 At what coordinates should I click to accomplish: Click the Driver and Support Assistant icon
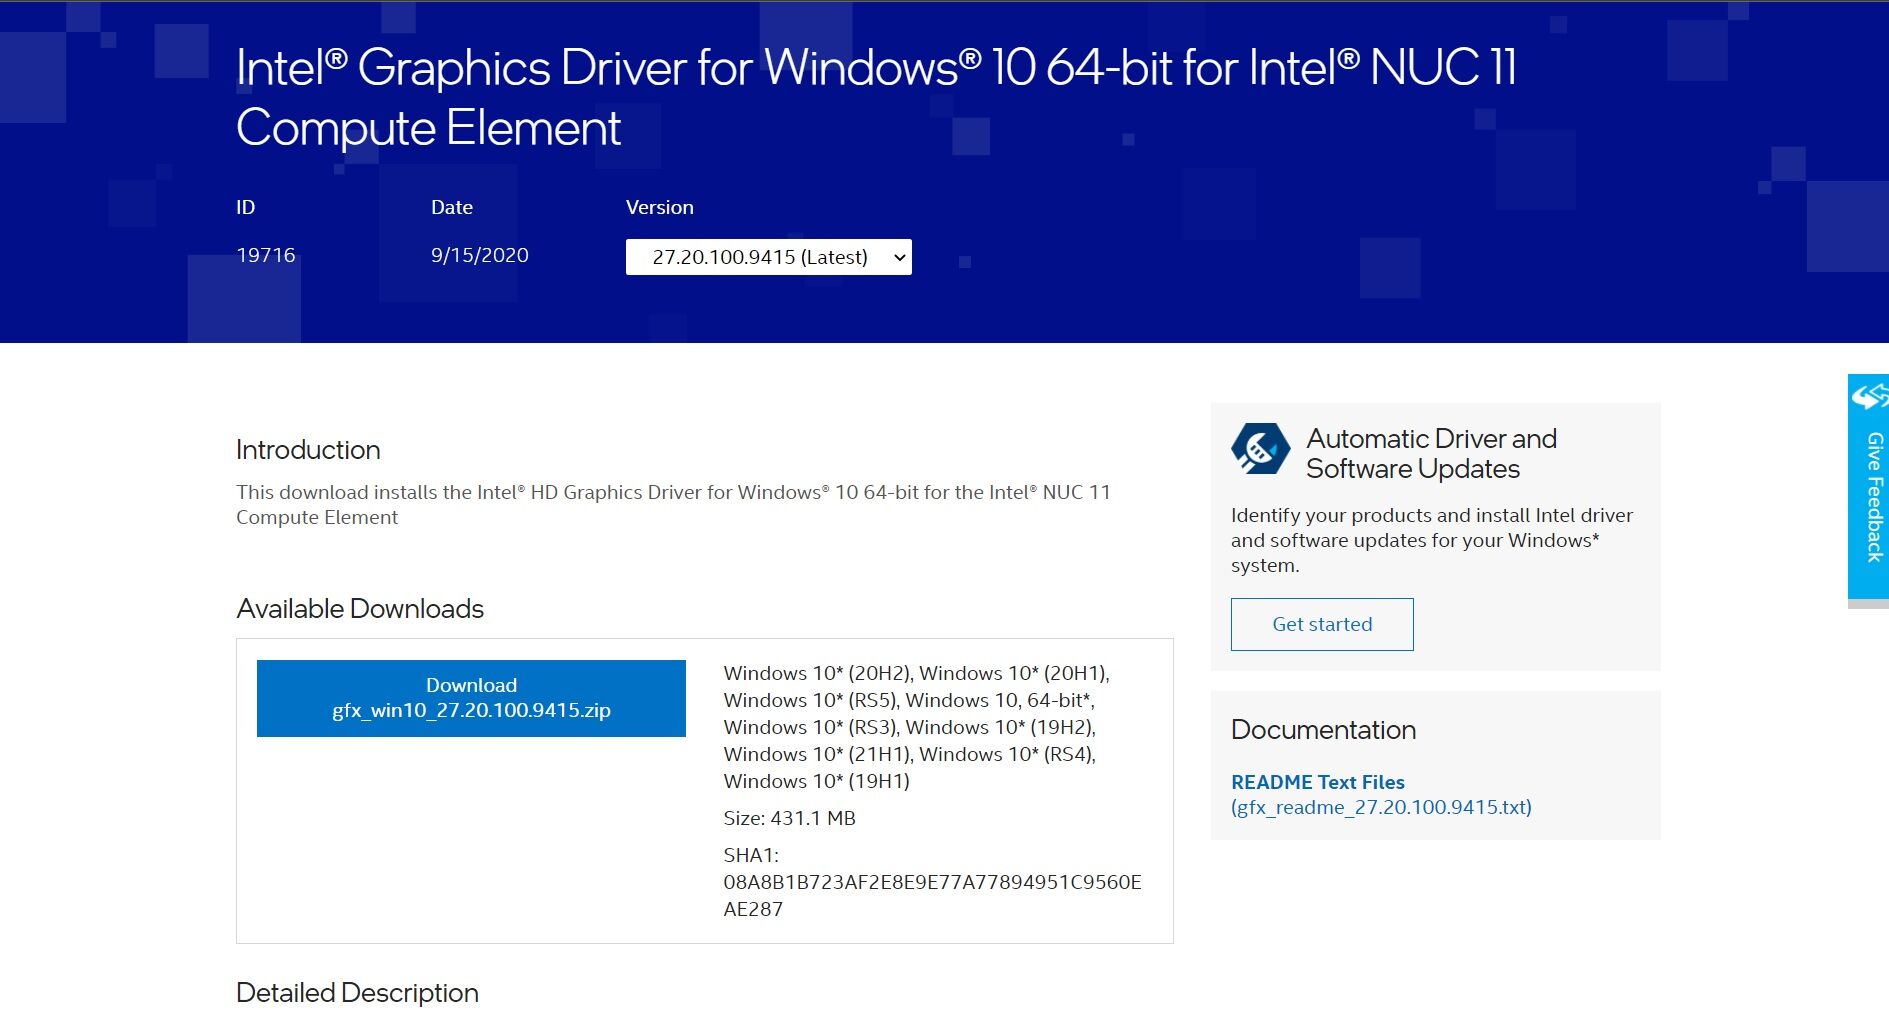tap(1260, 449)
